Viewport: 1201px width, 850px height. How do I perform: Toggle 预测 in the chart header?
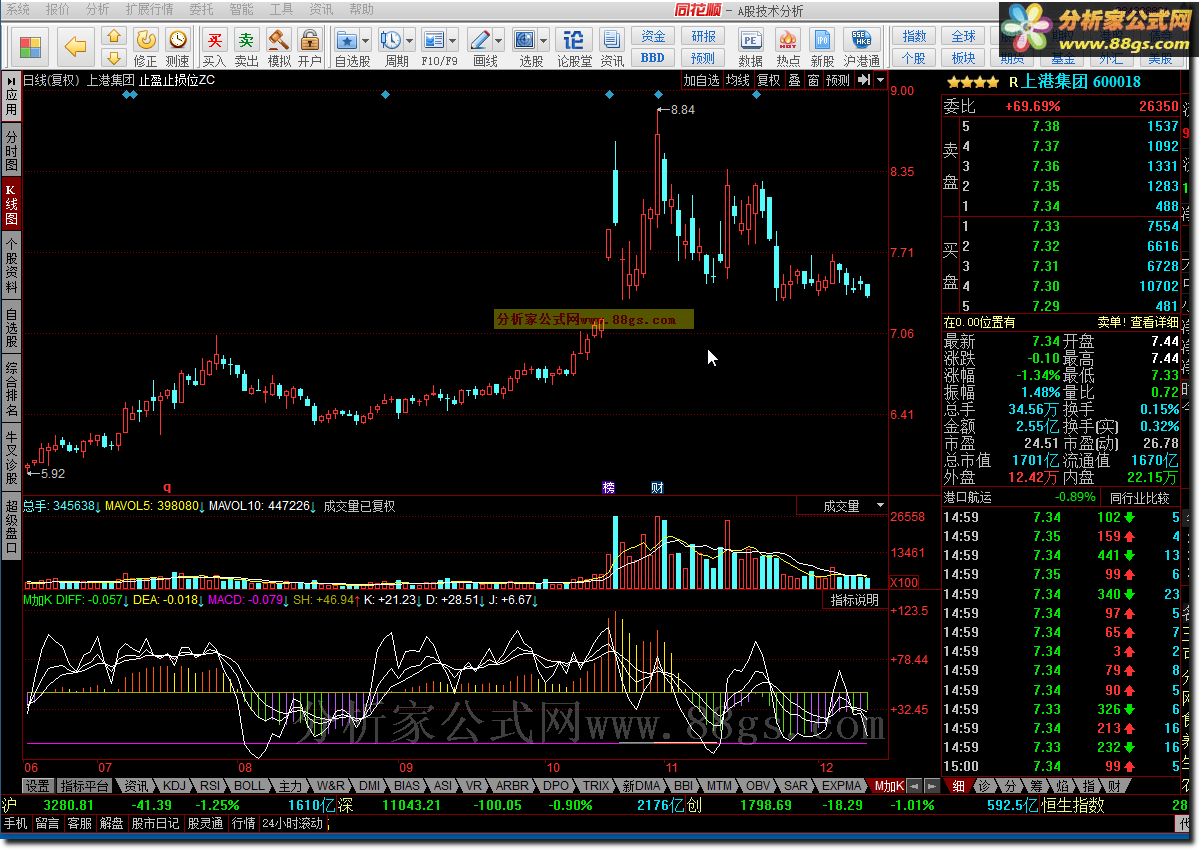(x=838, y=80)
